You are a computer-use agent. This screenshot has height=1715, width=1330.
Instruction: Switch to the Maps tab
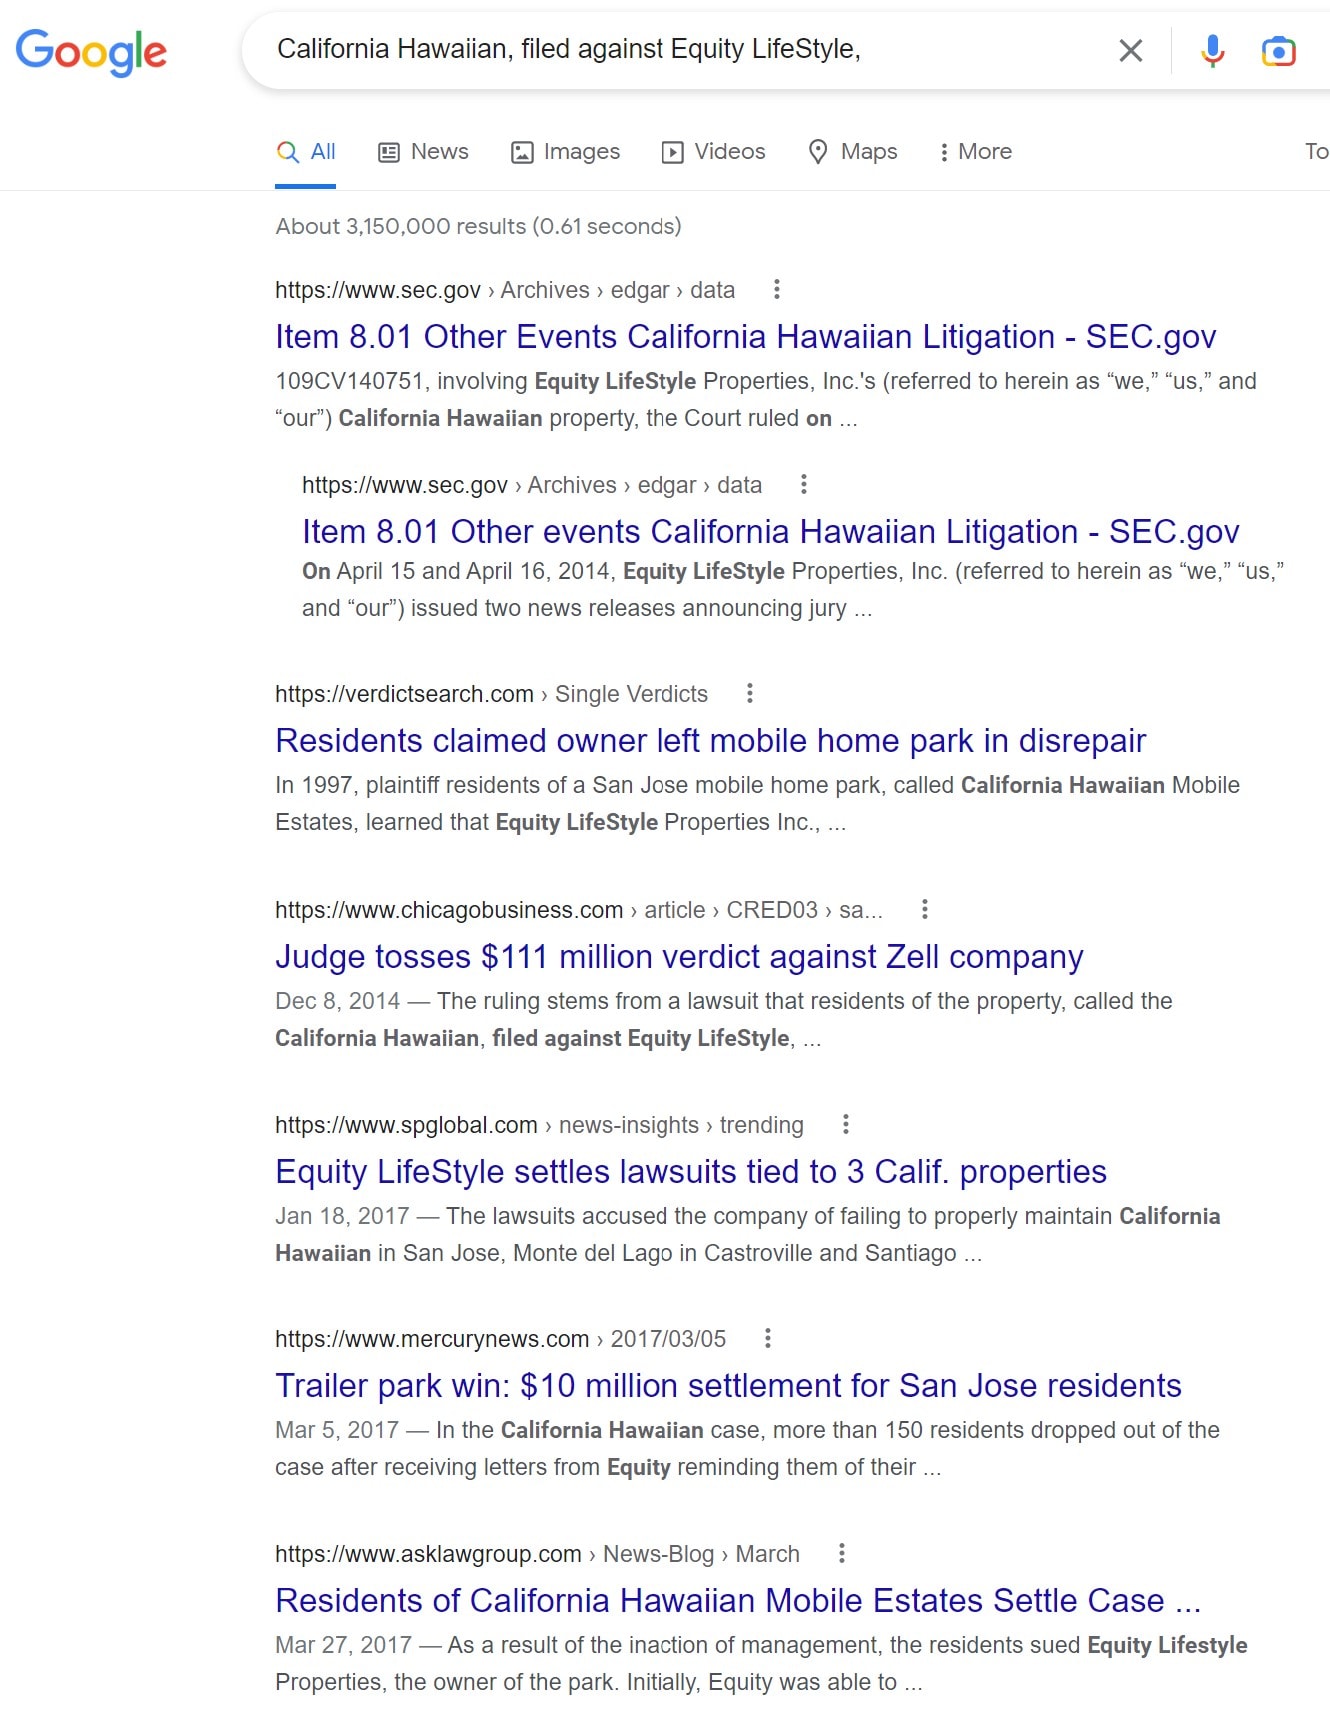click(853, 152)
